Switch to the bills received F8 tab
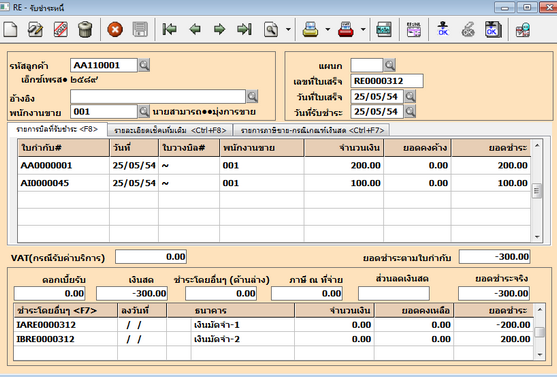The width and height of the screenshot is (557, 377). pos(57,129)
